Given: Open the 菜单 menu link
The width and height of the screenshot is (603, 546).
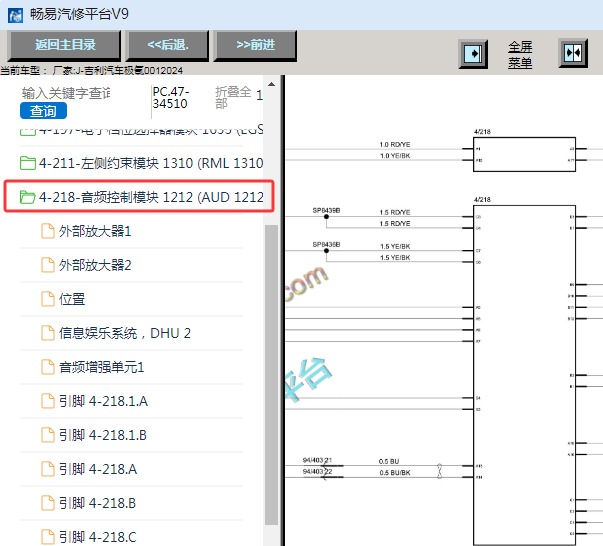Looking at the screenshot, I should pyautogui.click(x=520, y=62).
